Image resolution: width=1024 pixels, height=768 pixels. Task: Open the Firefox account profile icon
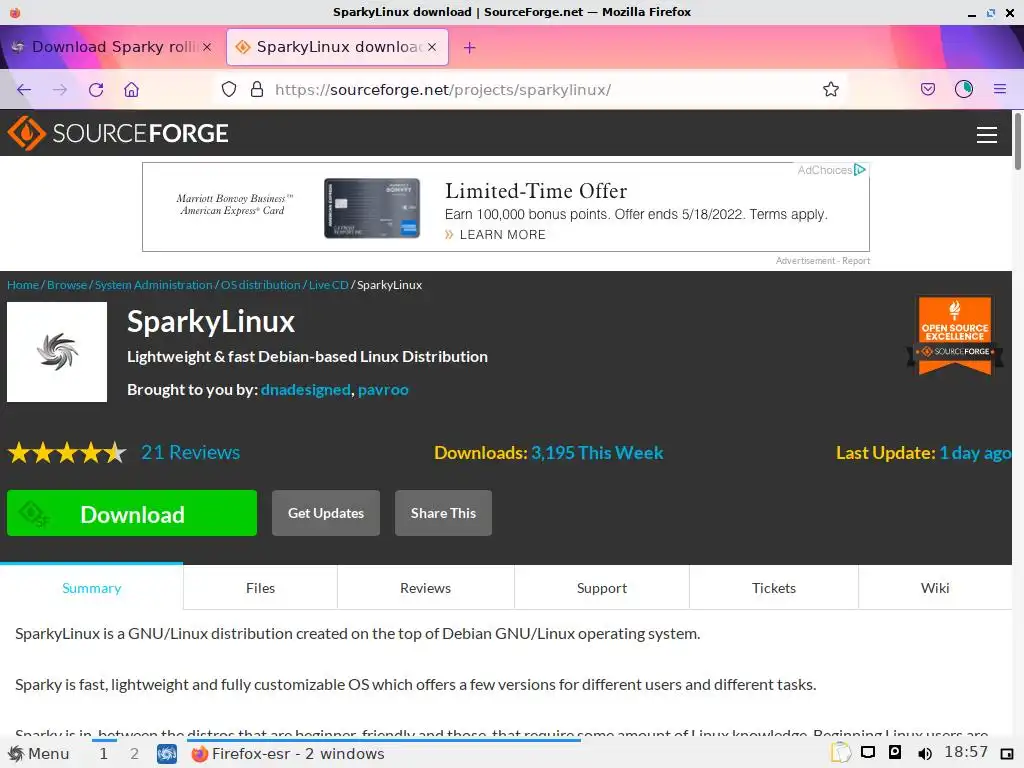(964, 89)
